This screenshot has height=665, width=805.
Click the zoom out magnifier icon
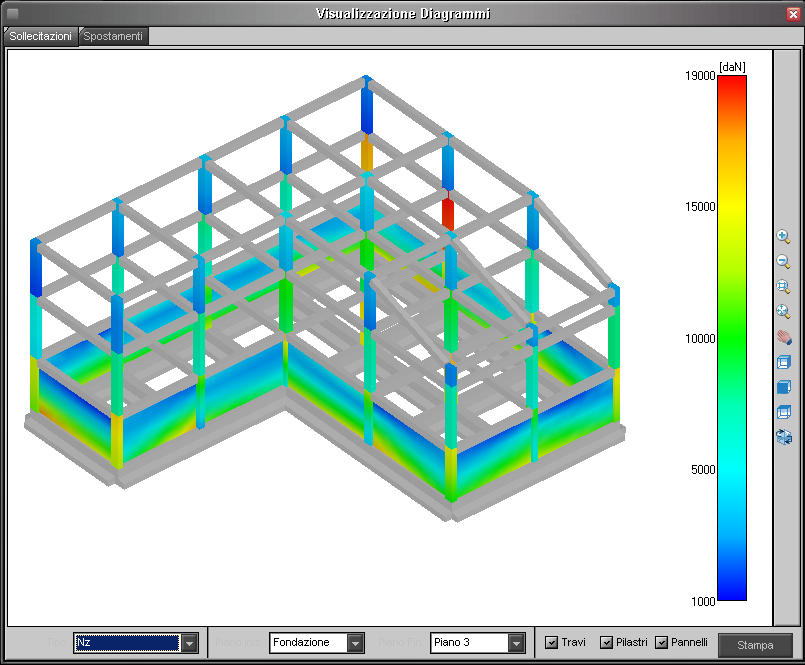point(784,262)
